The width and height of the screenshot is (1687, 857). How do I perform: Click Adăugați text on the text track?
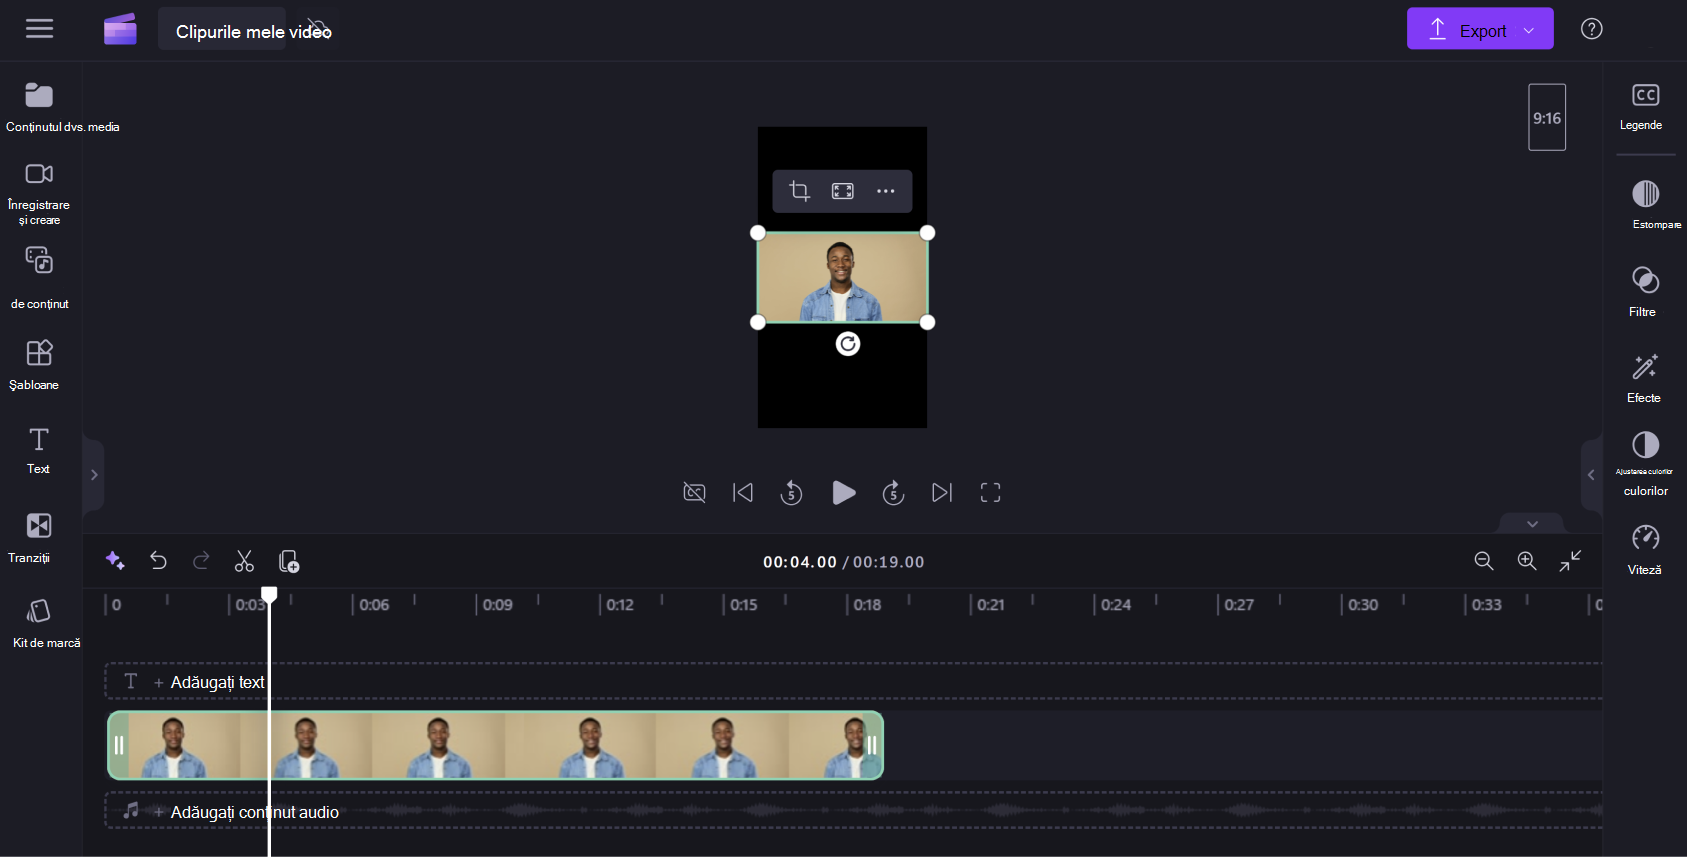[217, 682]
